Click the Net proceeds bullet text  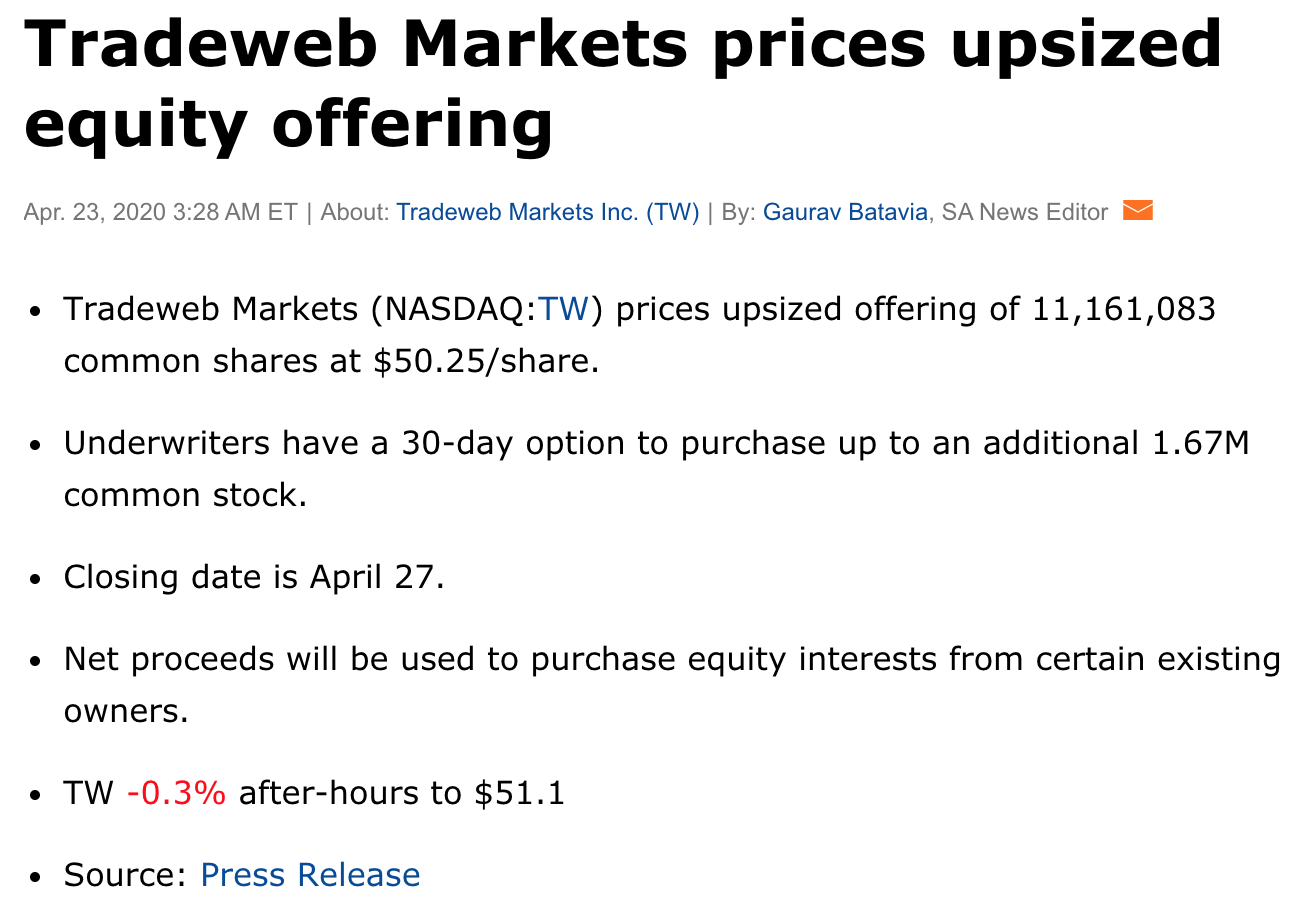point(672,685)
